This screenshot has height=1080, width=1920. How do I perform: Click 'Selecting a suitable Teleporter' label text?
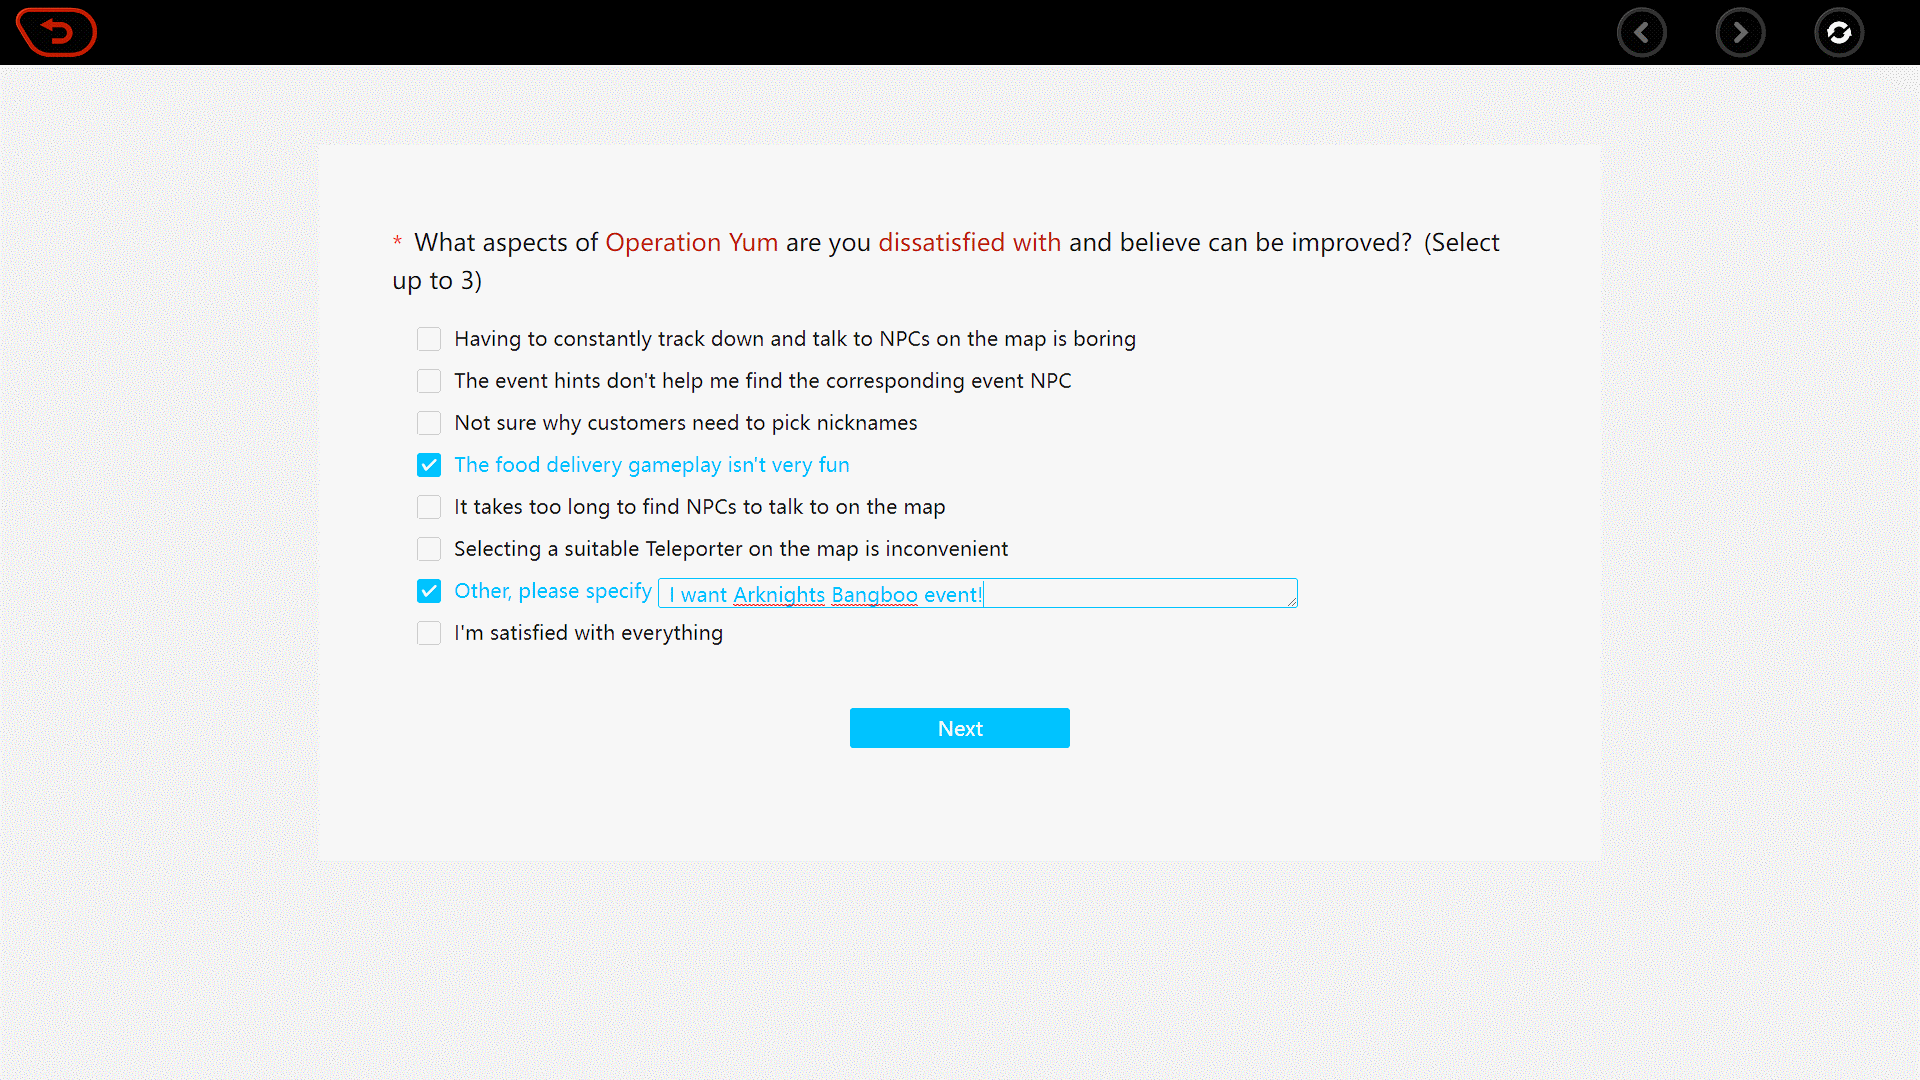coord(731,549)
